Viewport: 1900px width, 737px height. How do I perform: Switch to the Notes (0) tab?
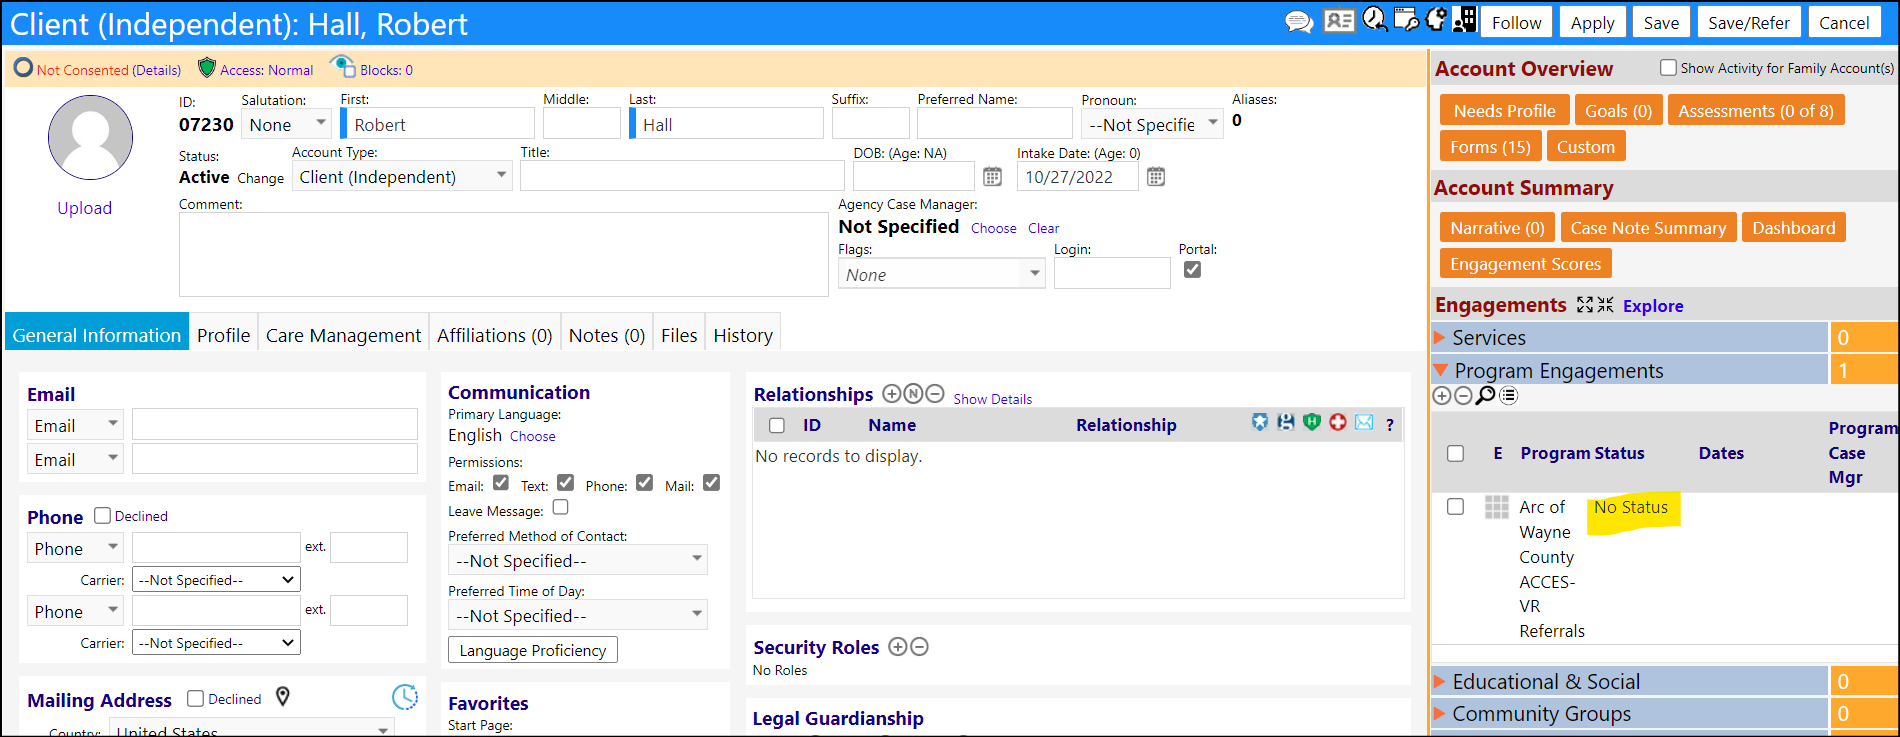click(x=607, y=335)
